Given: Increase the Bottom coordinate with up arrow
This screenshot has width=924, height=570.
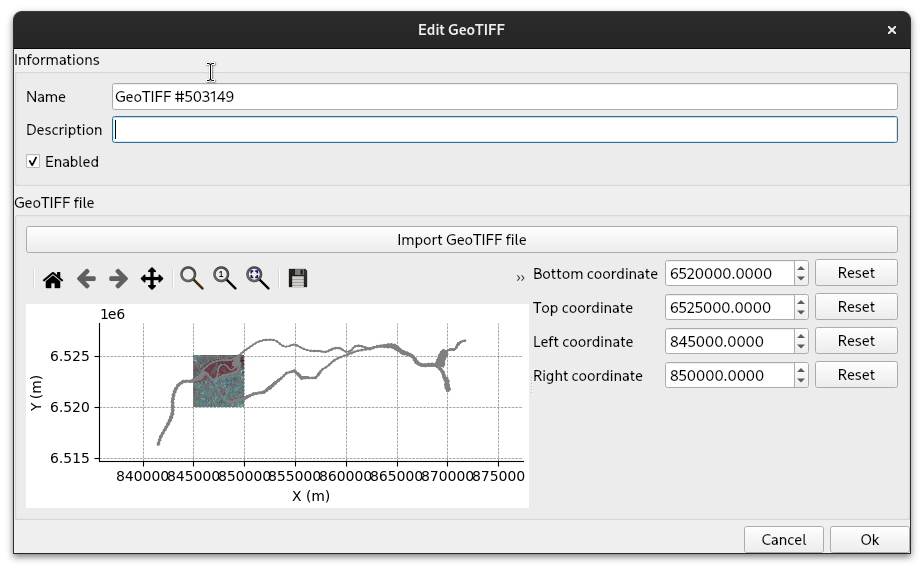Looking at the screenshot, I should click(x=801, y=268).
